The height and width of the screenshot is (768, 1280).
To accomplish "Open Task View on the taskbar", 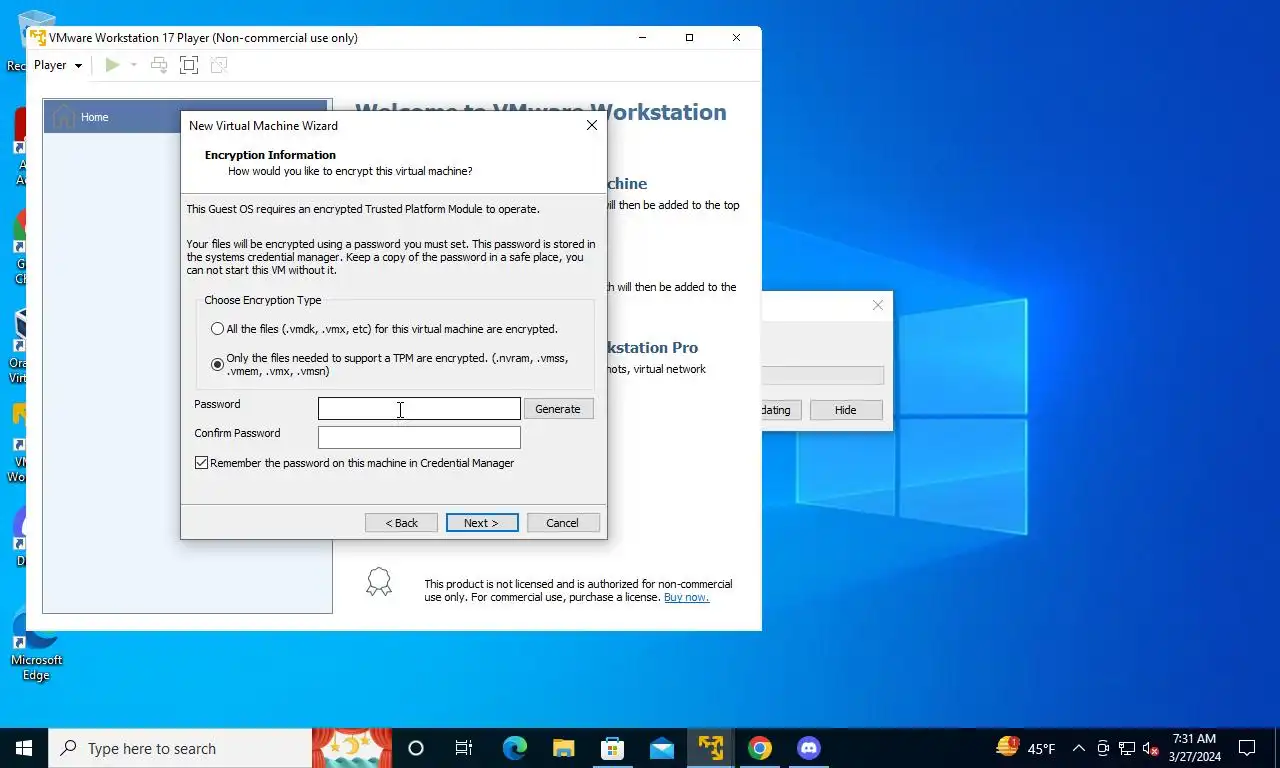I will pos(464,748).
